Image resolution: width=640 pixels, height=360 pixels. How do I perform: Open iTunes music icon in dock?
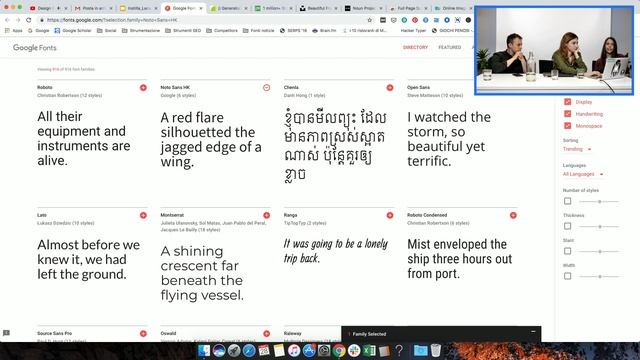pos(294,350)
